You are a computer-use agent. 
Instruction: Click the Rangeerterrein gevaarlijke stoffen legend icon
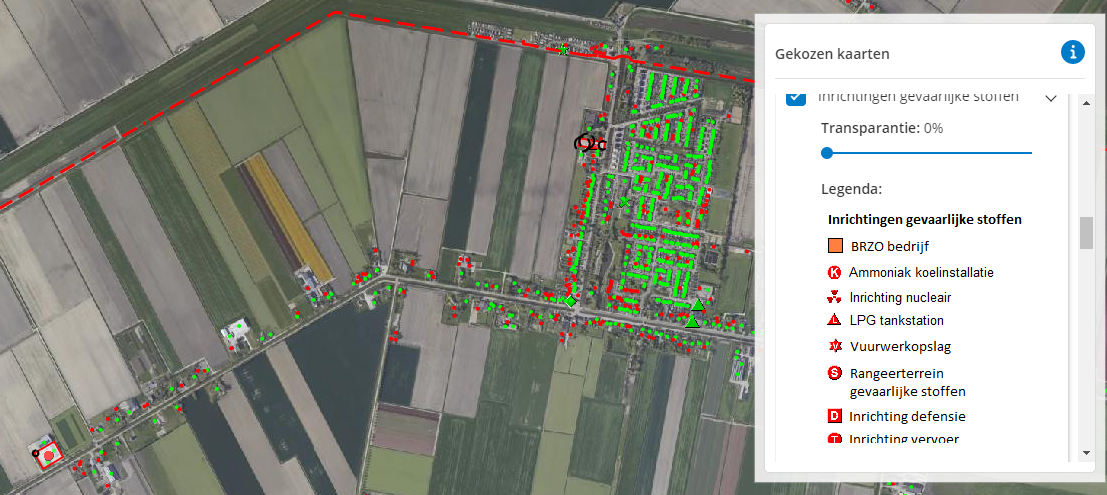[x=834, y=373]
